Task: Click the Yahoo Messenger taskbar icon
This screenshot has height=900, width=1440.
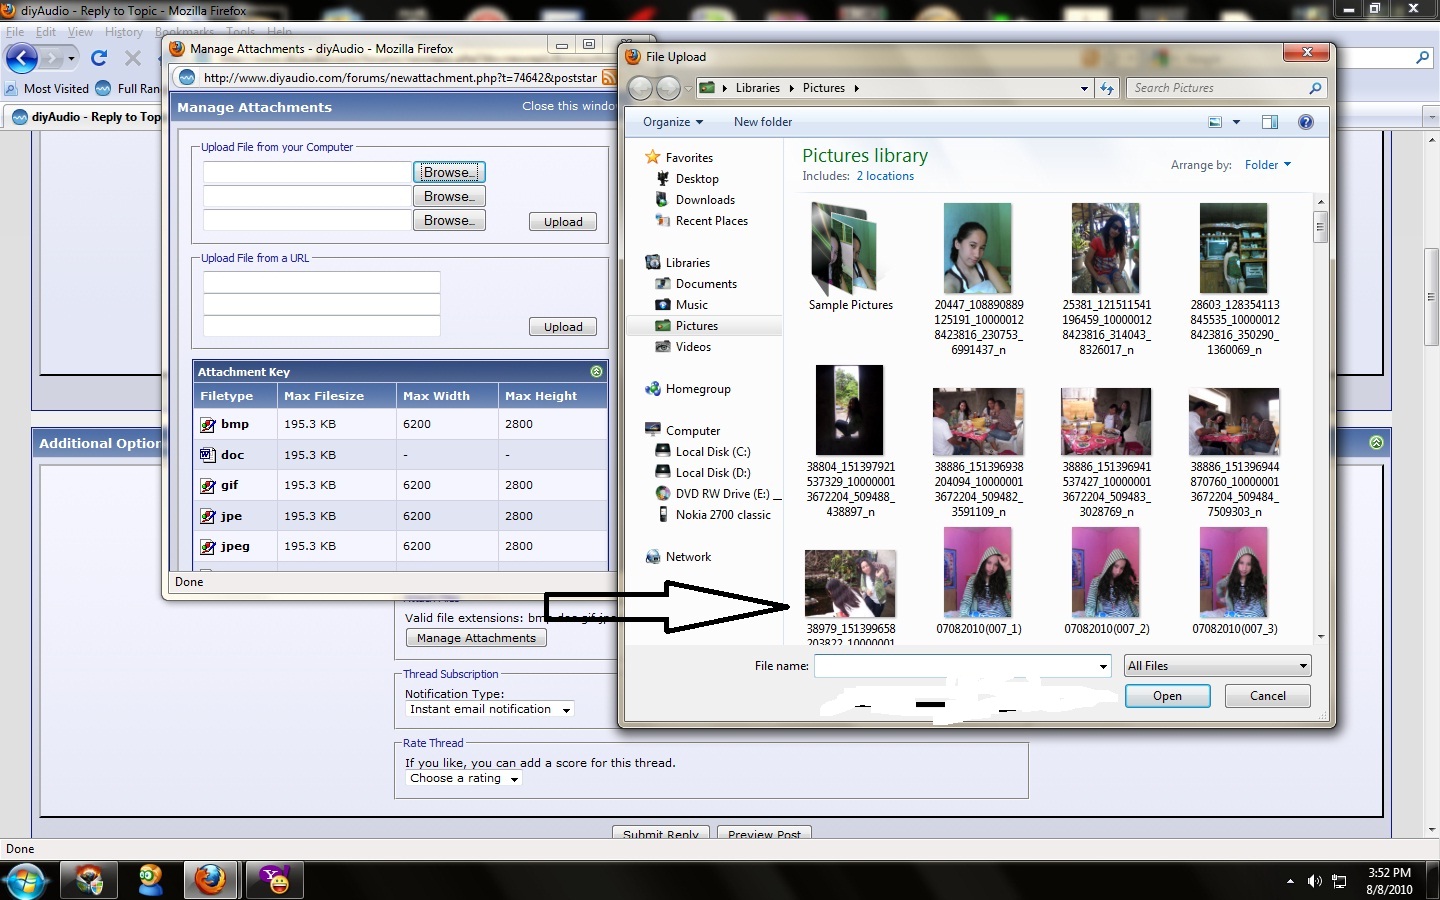Action: tap(274, 880)
